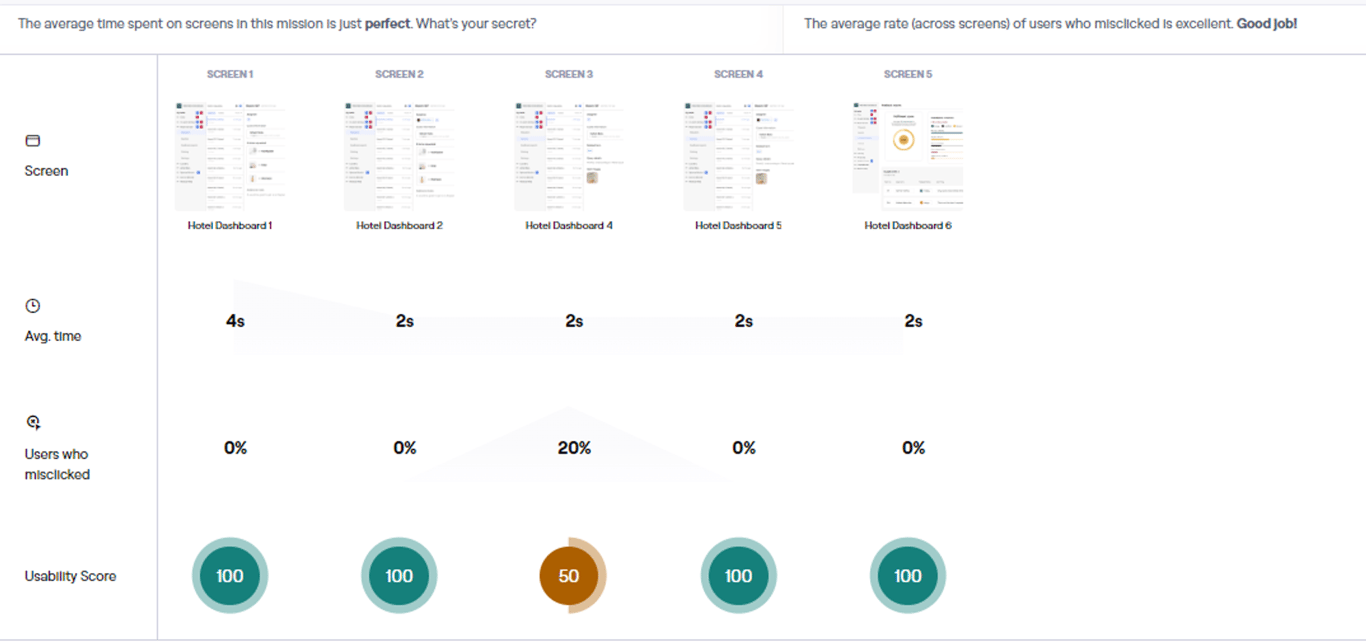Click the 4s average time value
The width and height of the screenshot is (1366, 644).
point(235,321)
